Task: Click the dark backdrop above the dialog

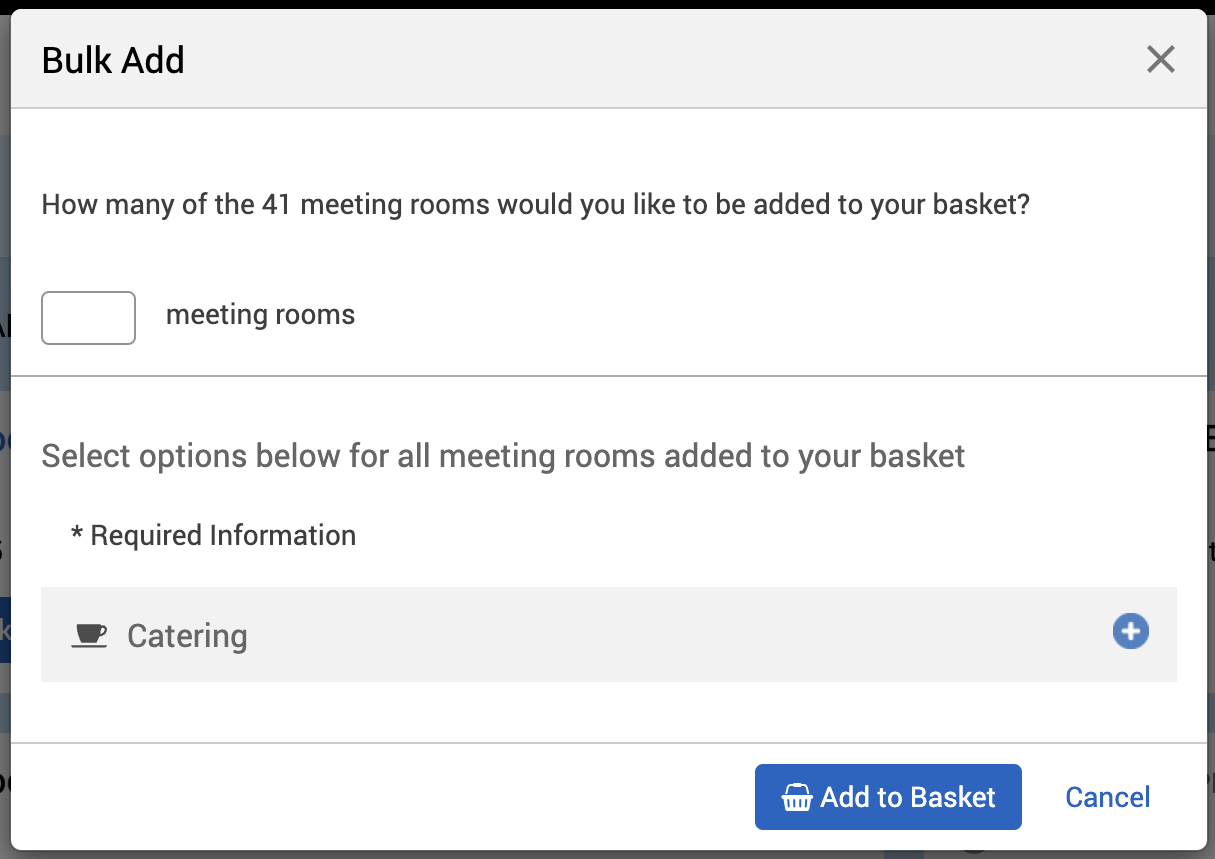Action: [600, 4]
